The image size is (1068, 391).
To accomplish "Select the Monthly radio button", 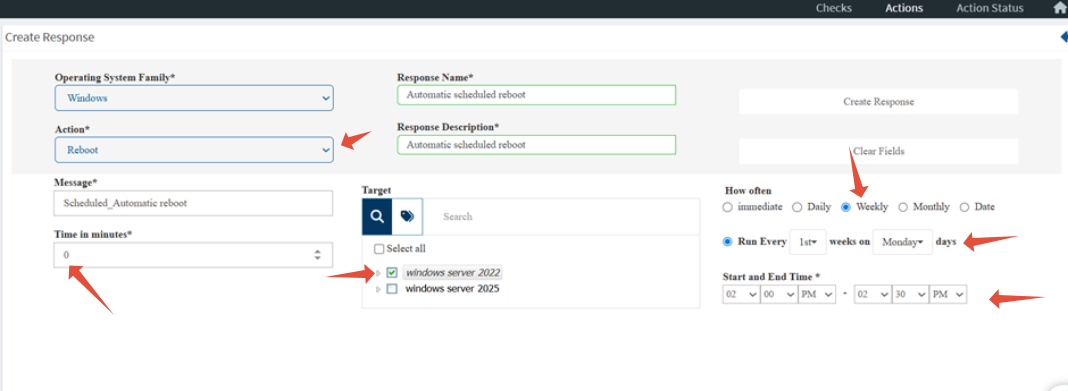I will (x=903, y=206).
